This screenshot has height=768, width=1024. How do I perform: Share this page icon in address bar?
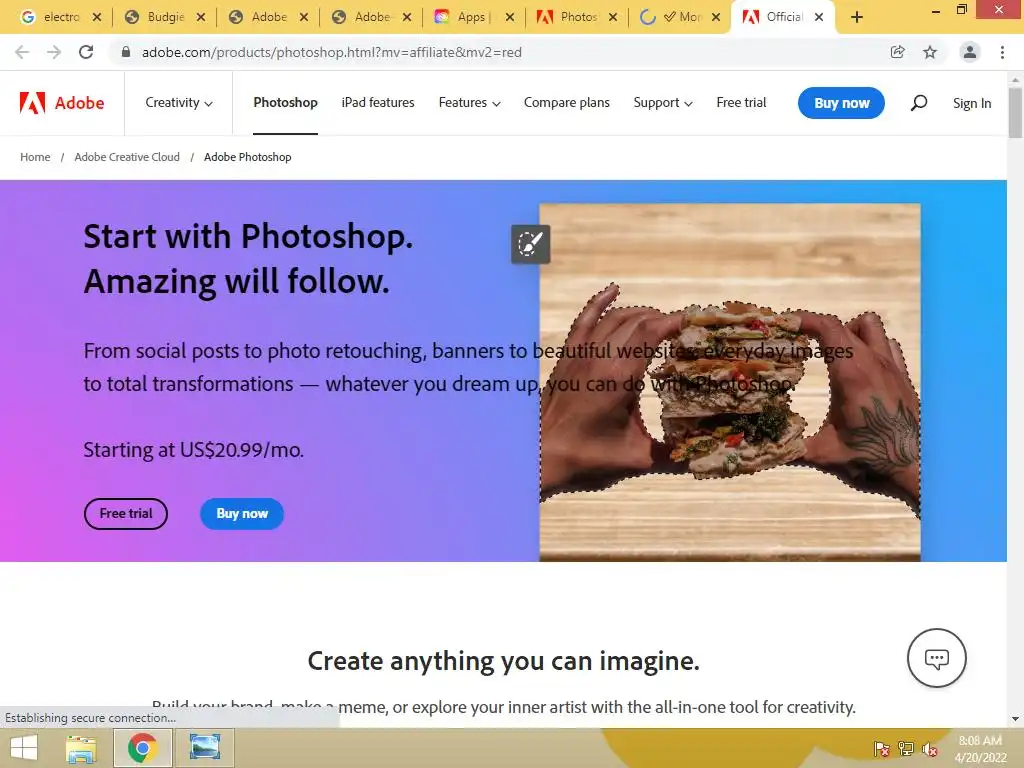[898, 52]
